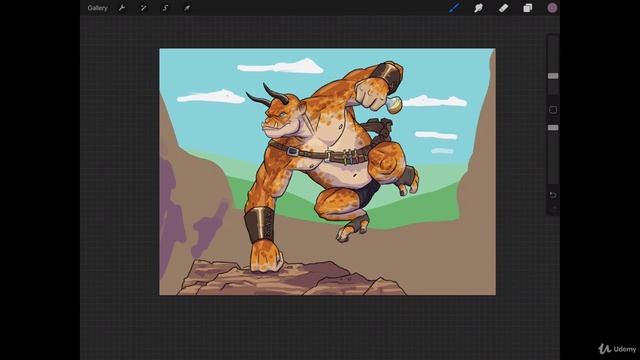Adjust the brush size slider handle
This screenshot has height=360, width=640.
coord(553,76)
